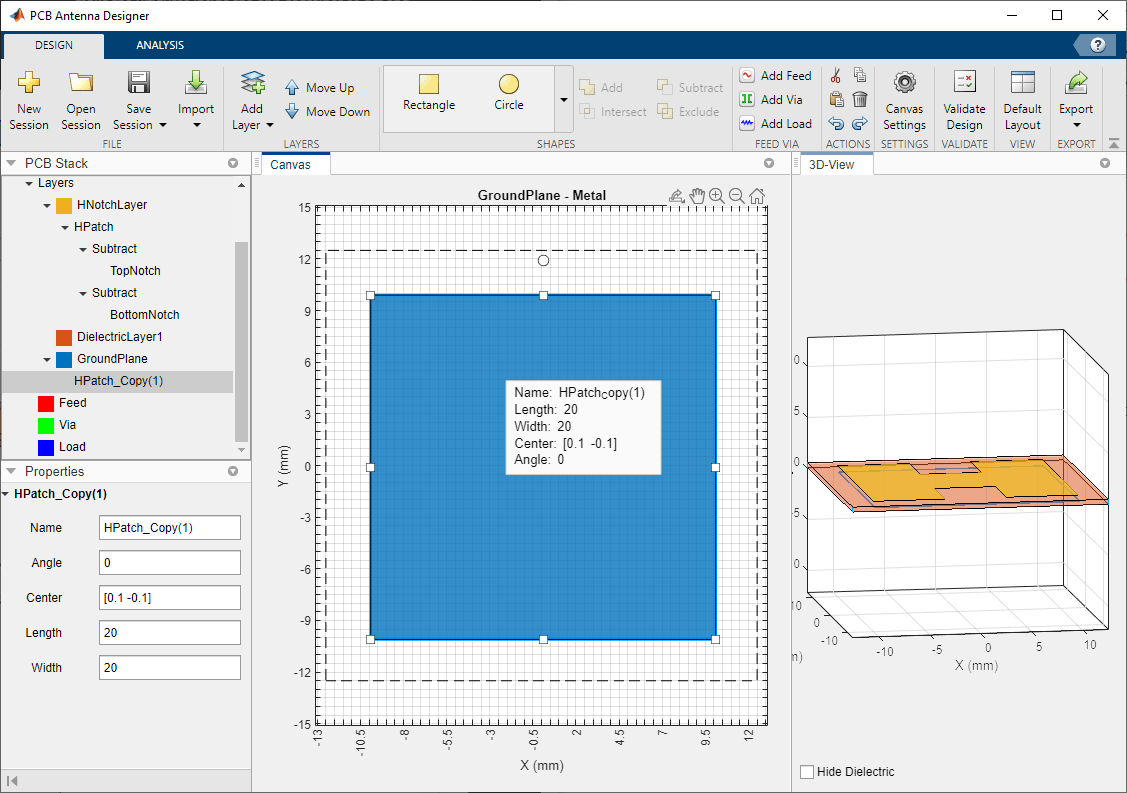
Task: Open the help question mark
Action: pos(1097,45)
